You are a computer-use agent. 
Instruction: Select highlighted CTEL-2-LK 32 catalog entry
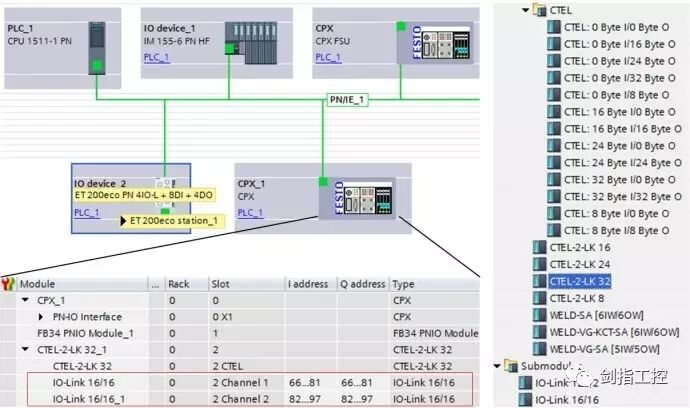click(x=580, y=281)
